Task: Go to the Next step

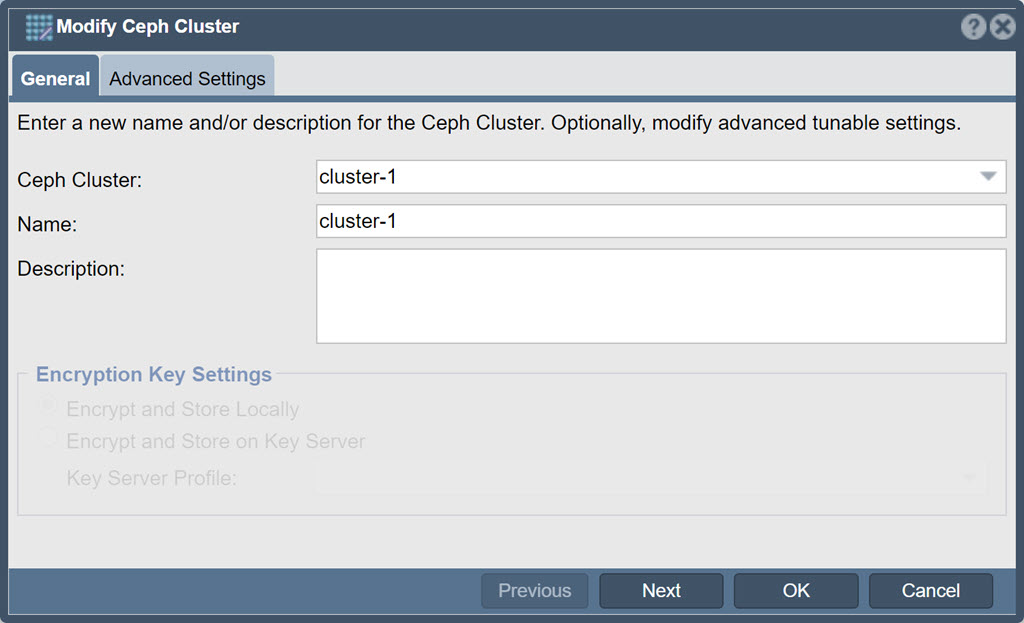Action: tap(662, 590)
